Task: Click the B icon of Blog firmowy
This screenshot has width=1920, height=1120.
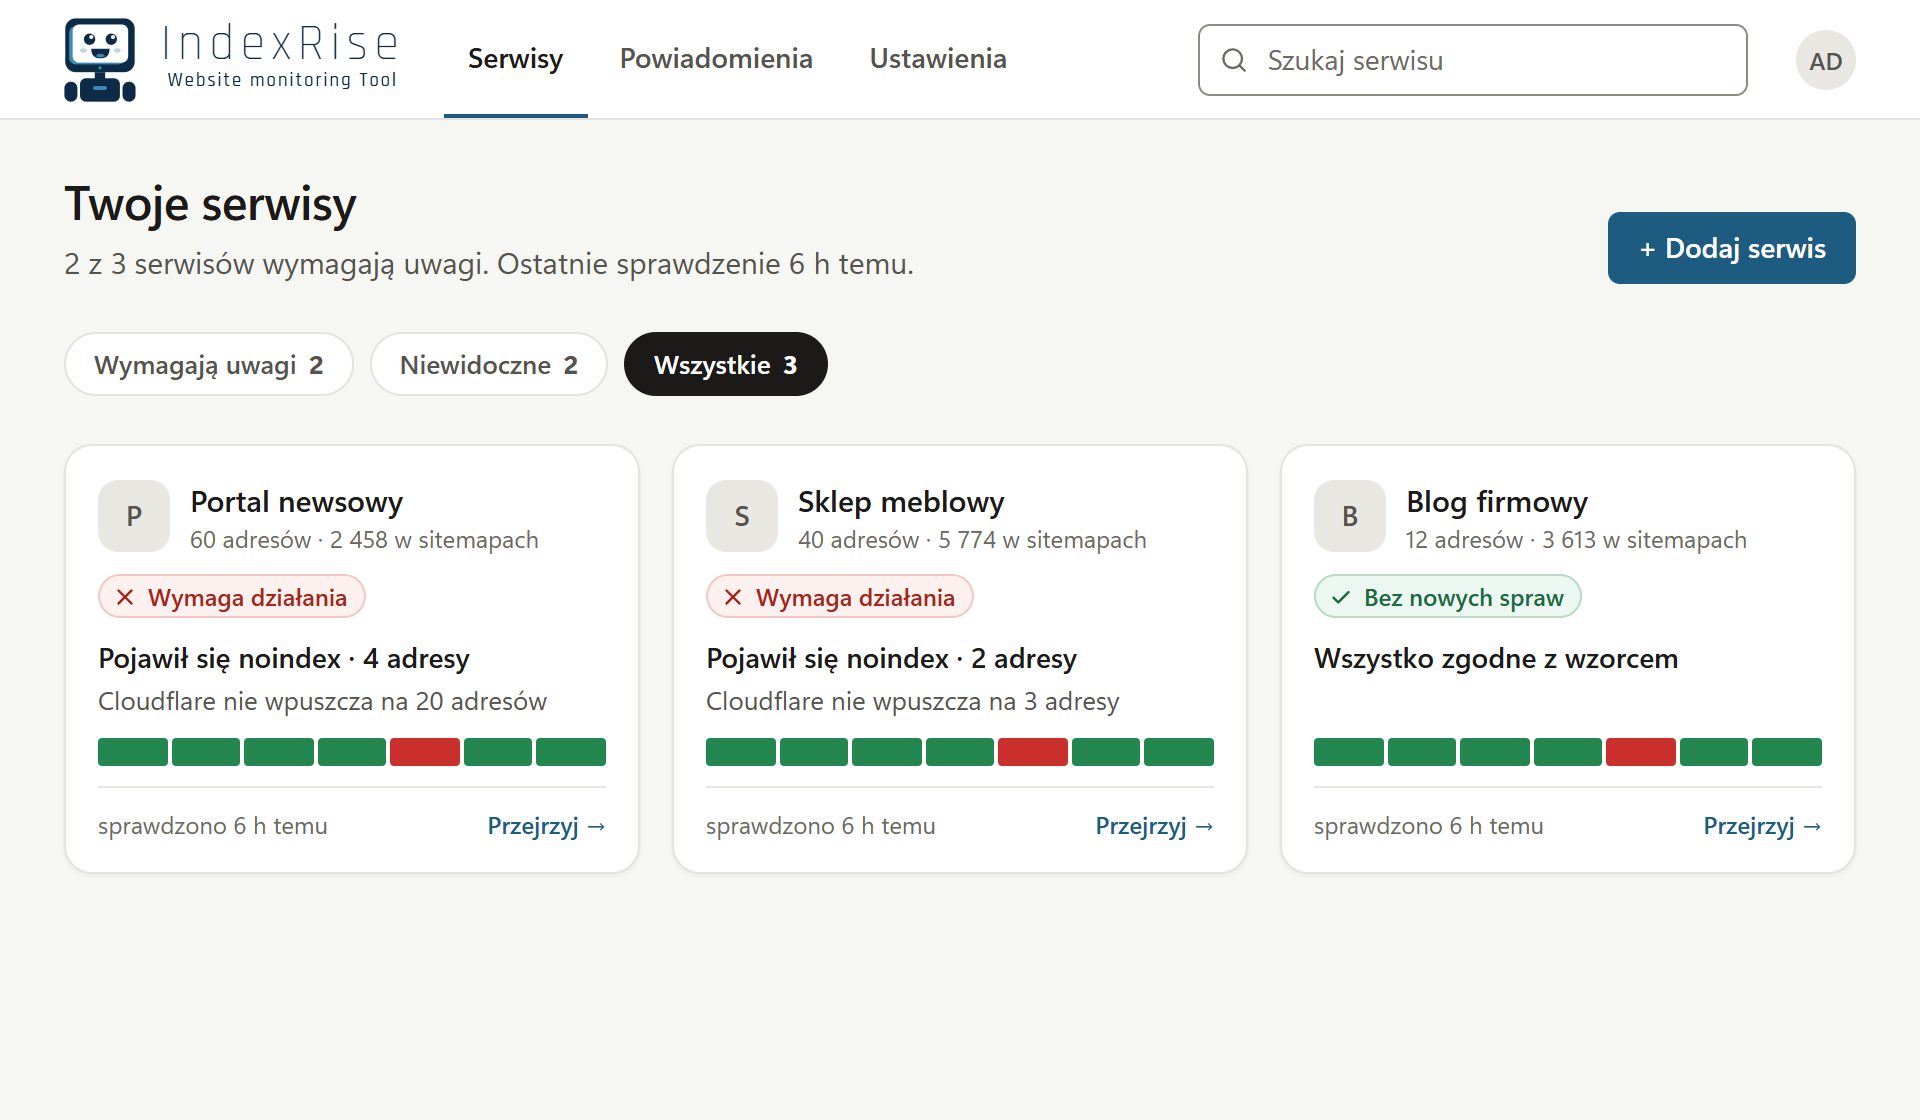Action: (1350, 516)
